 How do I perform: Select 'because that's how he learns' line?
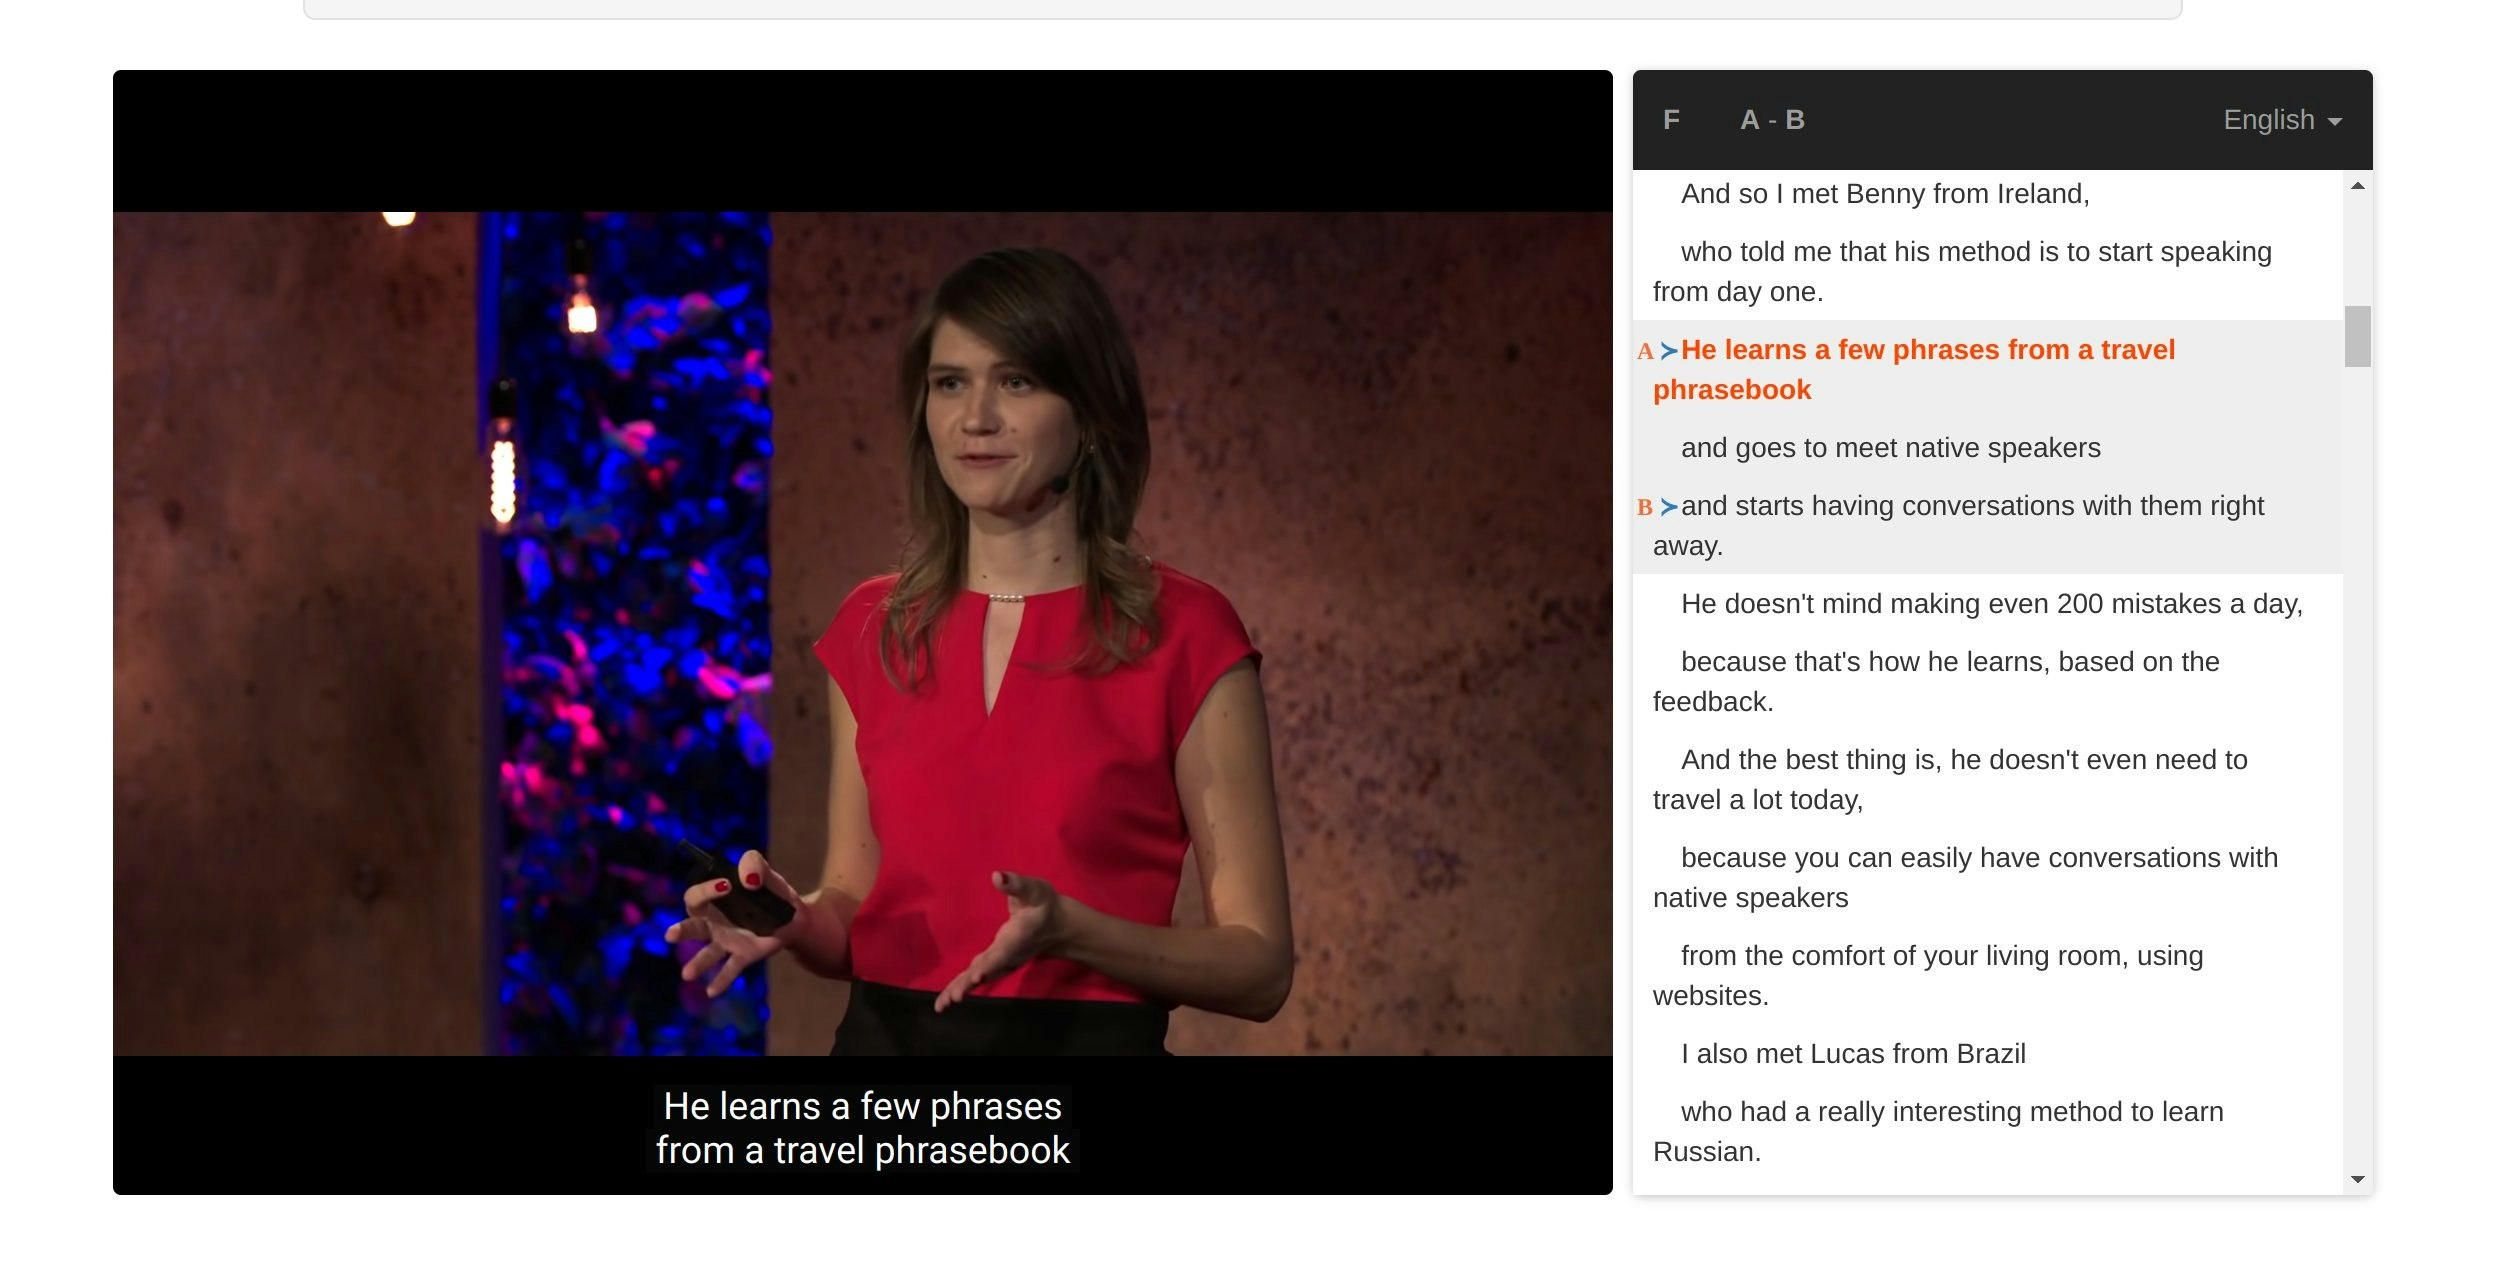coord(1949,662)
